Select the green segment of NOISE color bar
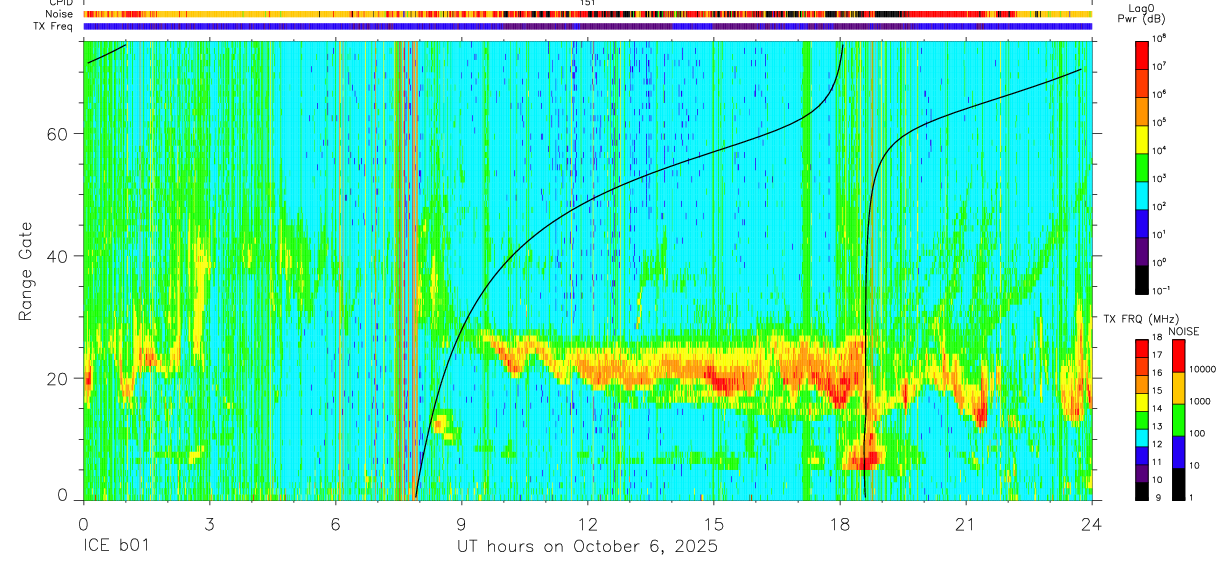 [1178, 420]
